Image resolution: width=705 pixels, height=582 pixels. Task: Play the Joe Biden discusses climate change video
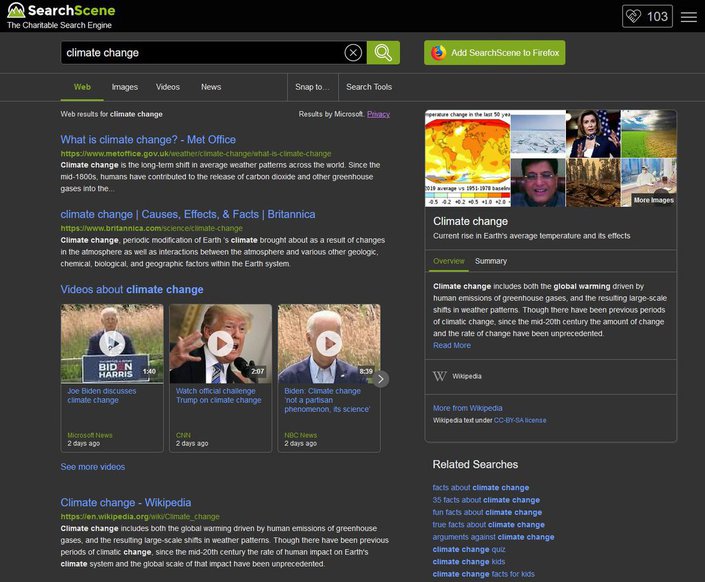[112, 344]
